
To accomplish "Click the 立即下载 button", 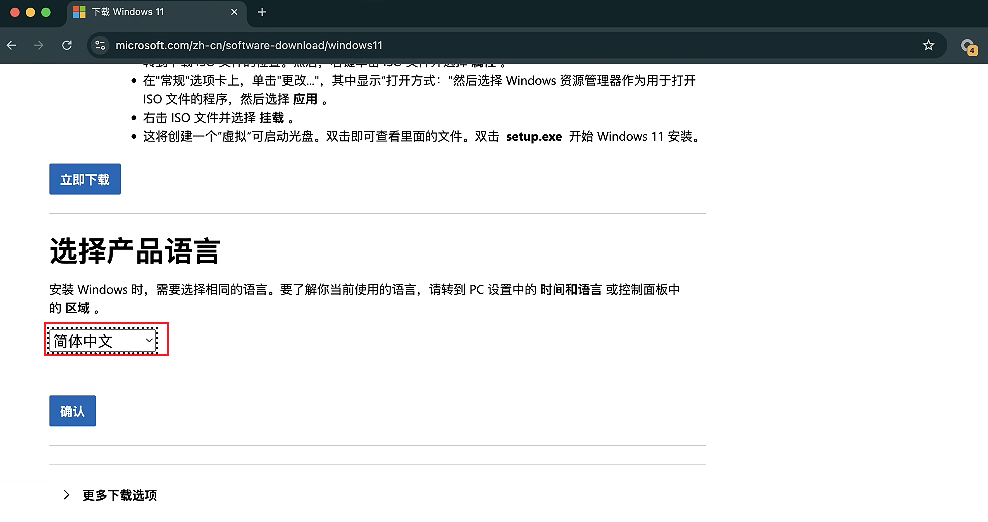I will point(85,180).
